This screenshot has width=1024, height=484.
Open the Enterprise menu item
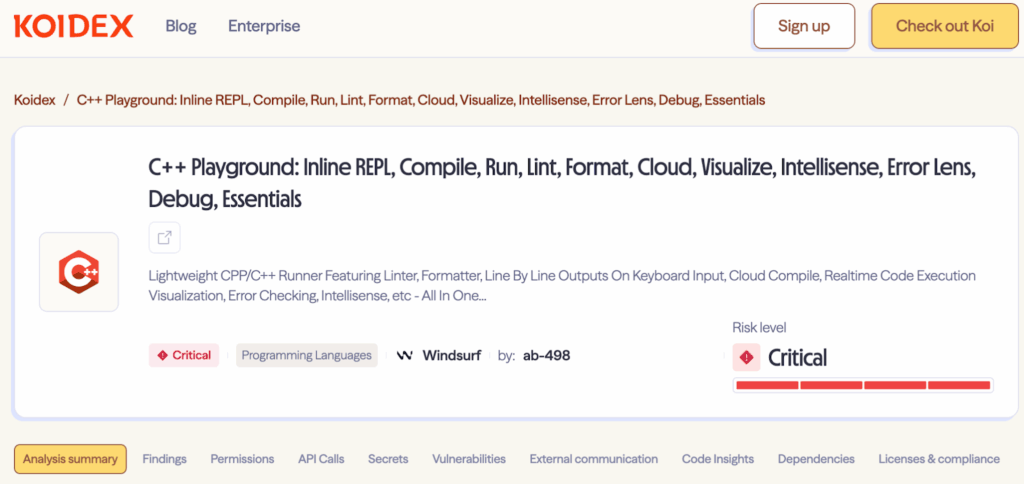pos(264,26)
